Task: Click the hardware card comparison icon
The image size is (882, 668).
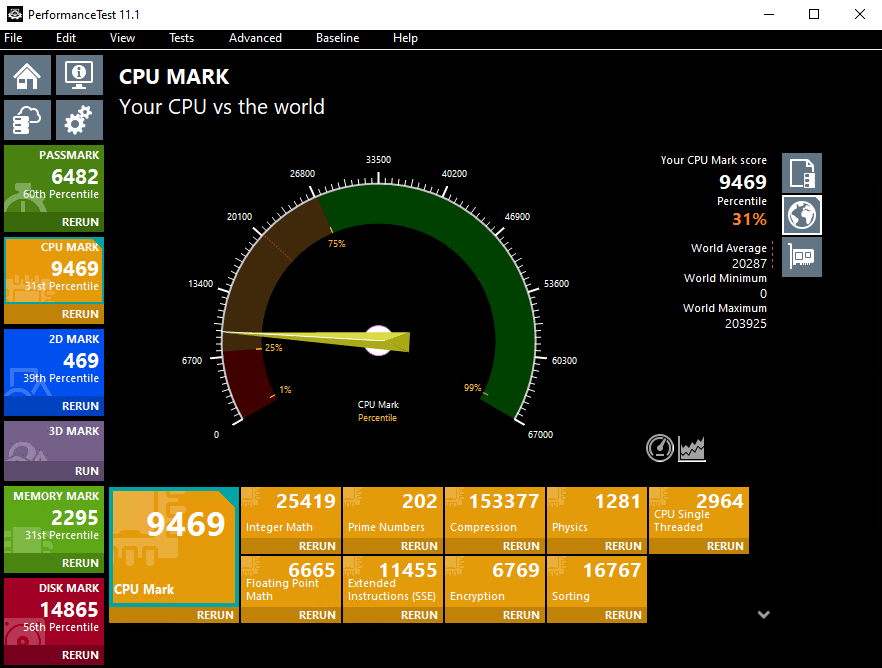Action: pyautogui.click(x=801, y=257)
